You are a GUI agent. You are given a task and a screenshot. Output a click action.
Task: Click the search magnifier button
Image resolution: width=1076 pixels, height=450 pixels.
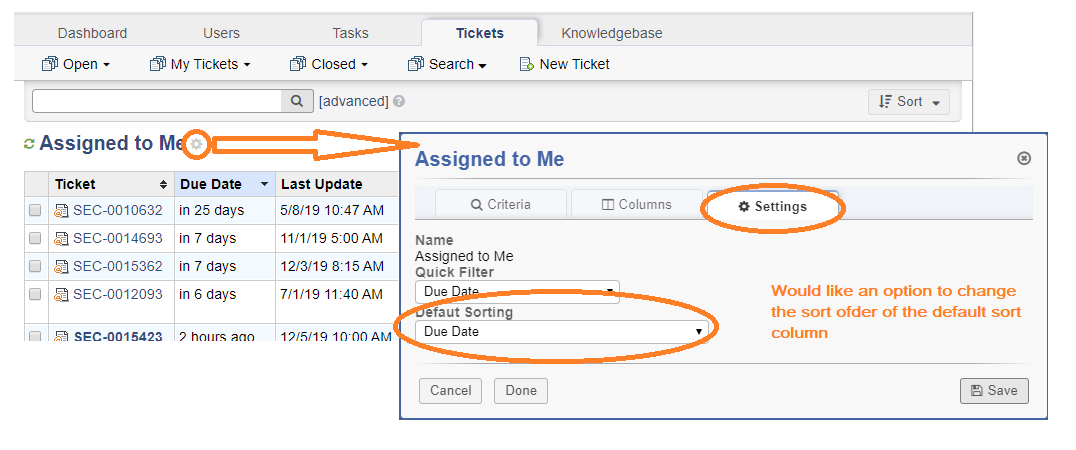297,101
